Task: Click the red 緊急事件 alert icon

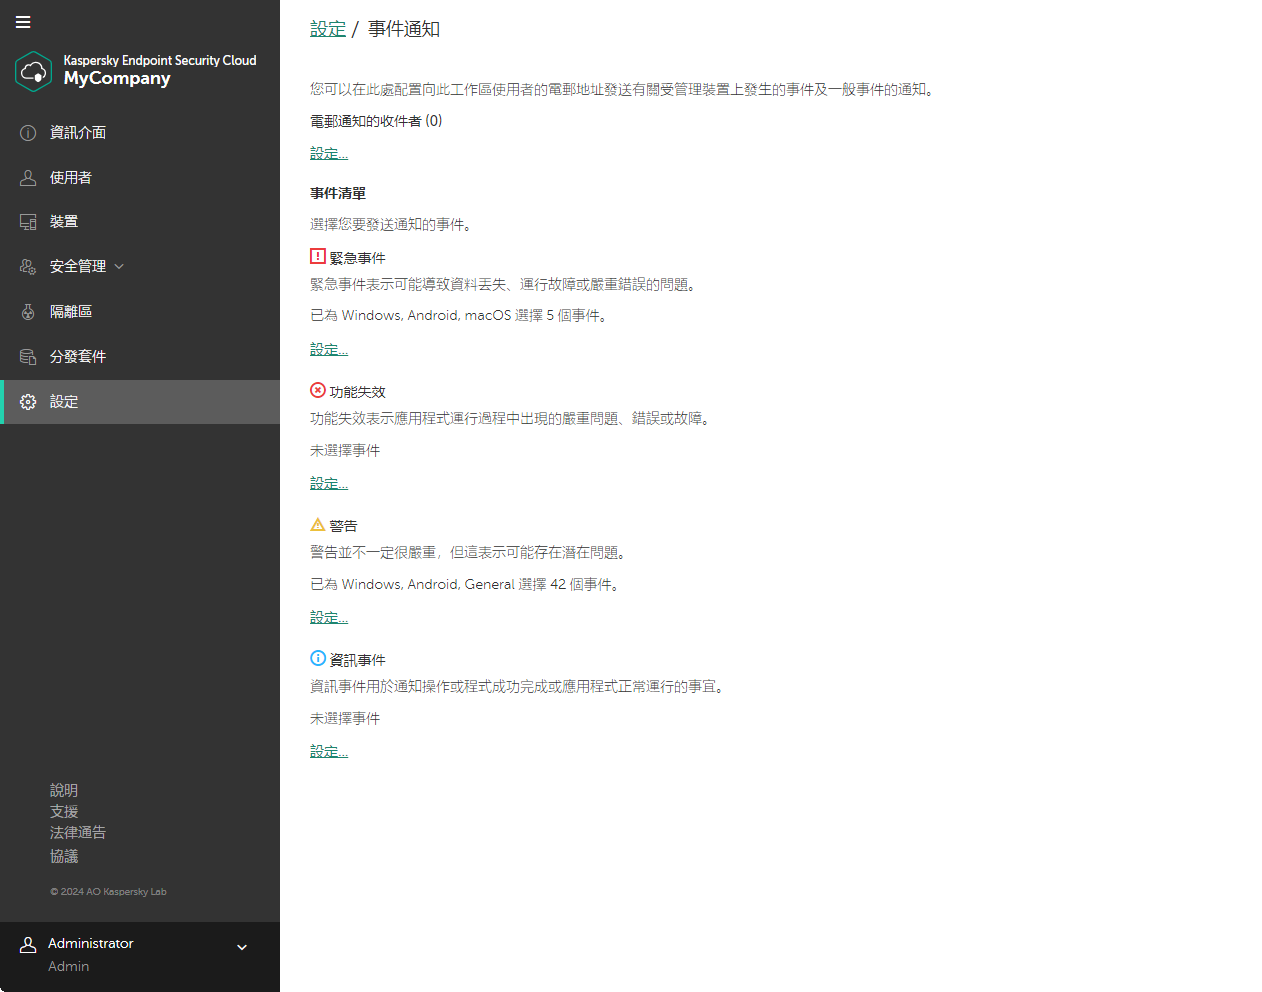Action: [318, 257]
